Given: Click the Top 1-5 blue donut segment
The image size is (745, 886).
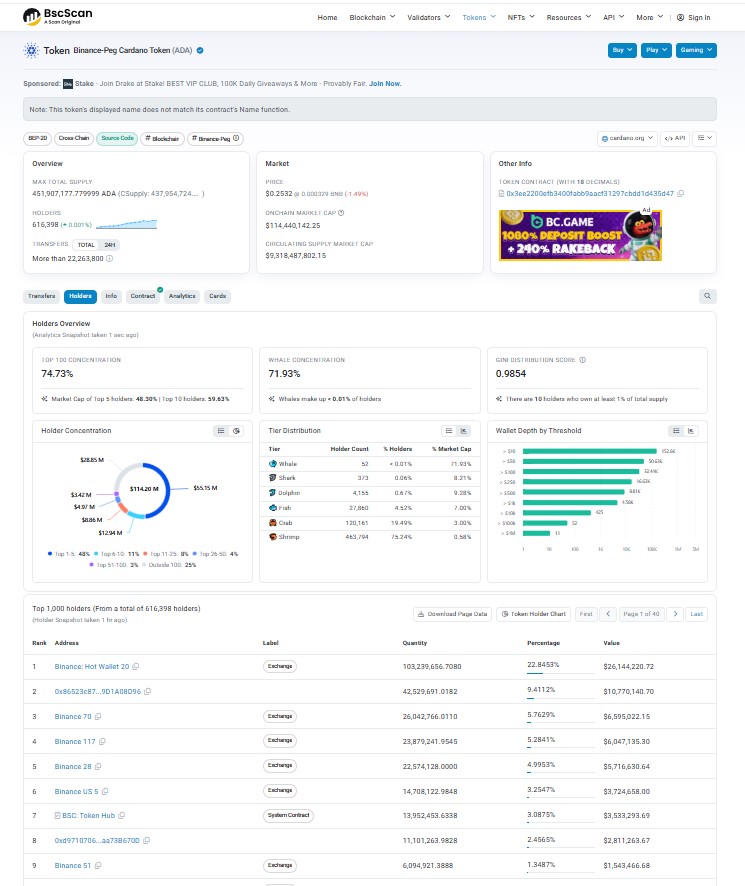Looking at the screenshot, I should [x=166, y=490].
